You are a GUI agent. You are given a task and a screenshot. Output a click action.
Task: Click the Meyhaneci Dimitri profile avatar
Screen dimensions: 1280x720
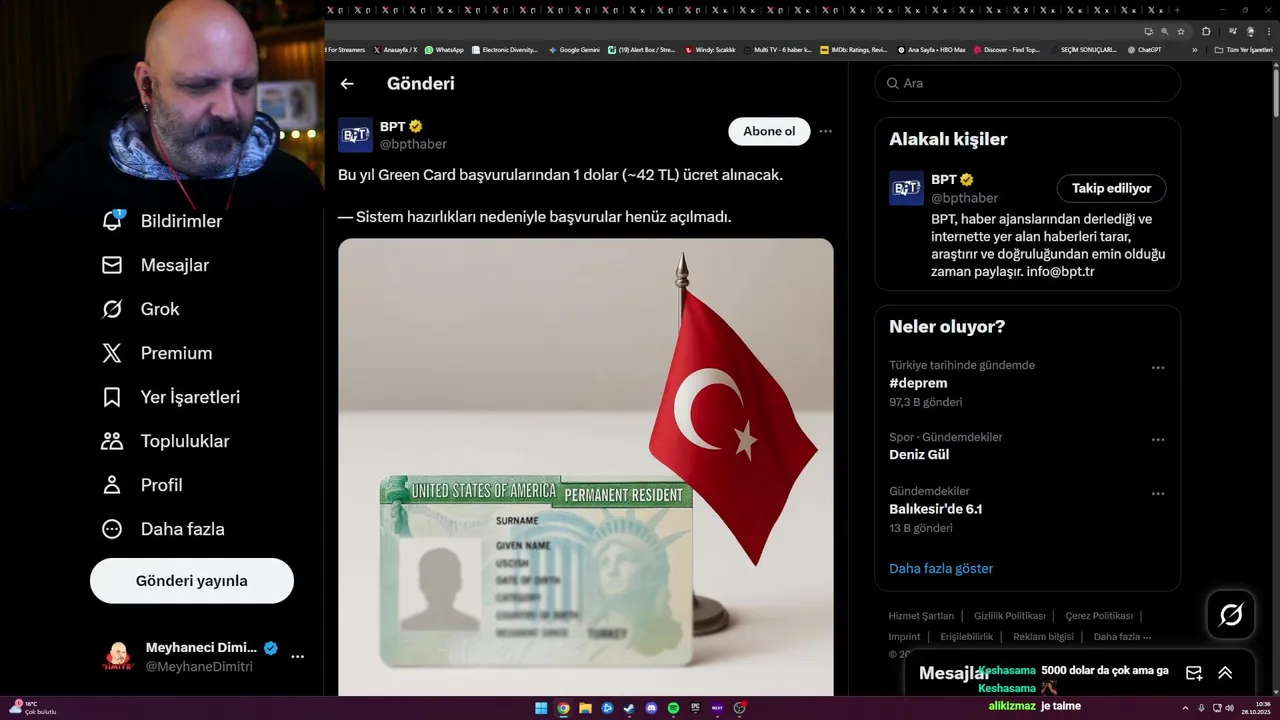118,657
